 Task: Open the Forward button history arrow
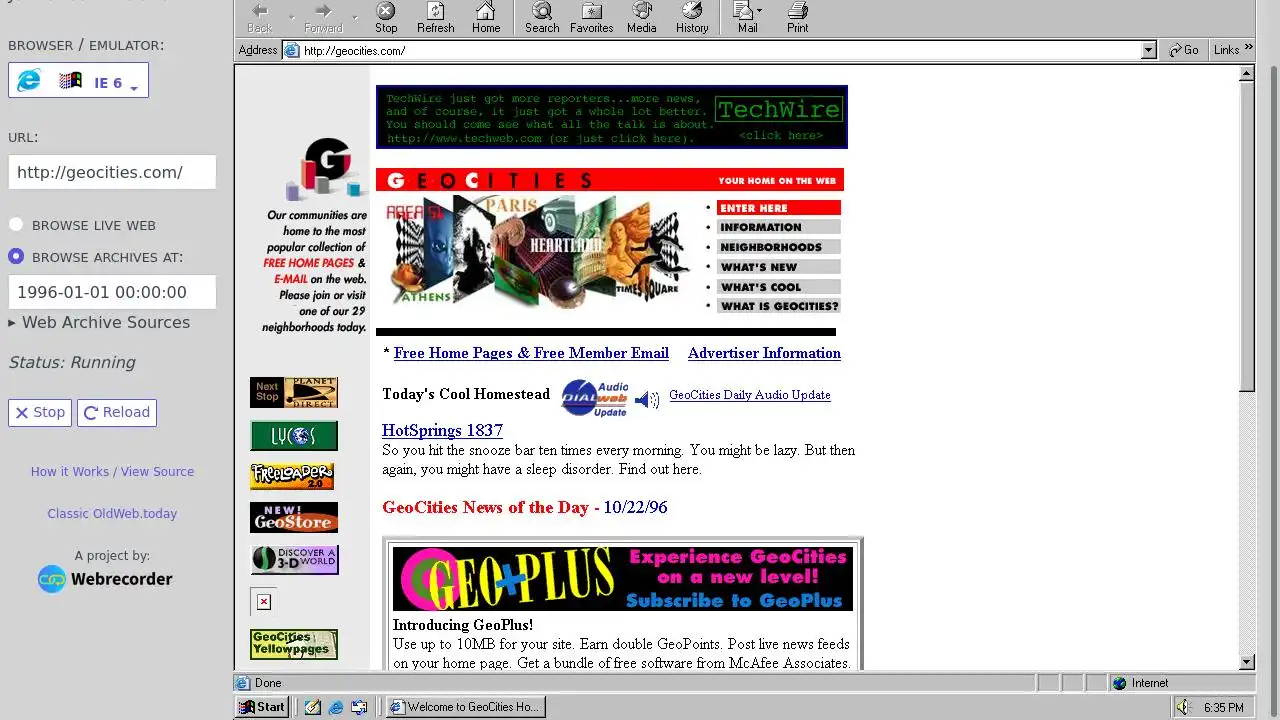[x=354, y=18]
